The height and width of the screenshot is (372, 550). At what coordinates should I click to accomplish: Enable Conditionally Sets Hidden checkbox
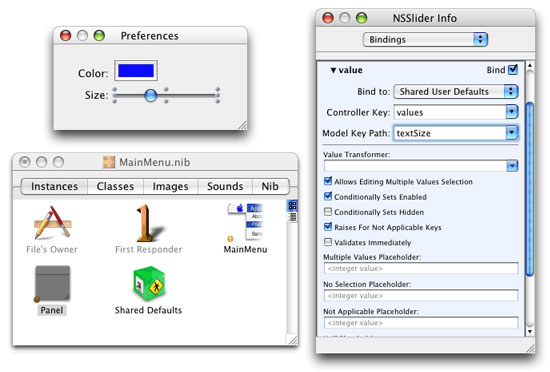[x=328, y=212]
